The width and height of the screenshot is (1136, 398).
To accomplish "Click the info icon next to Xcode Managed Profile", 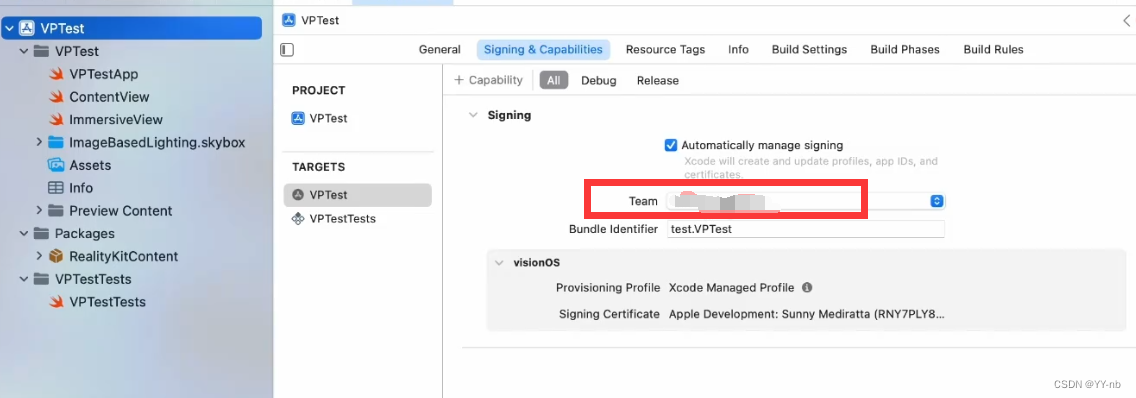I will (x=807, y=288).
